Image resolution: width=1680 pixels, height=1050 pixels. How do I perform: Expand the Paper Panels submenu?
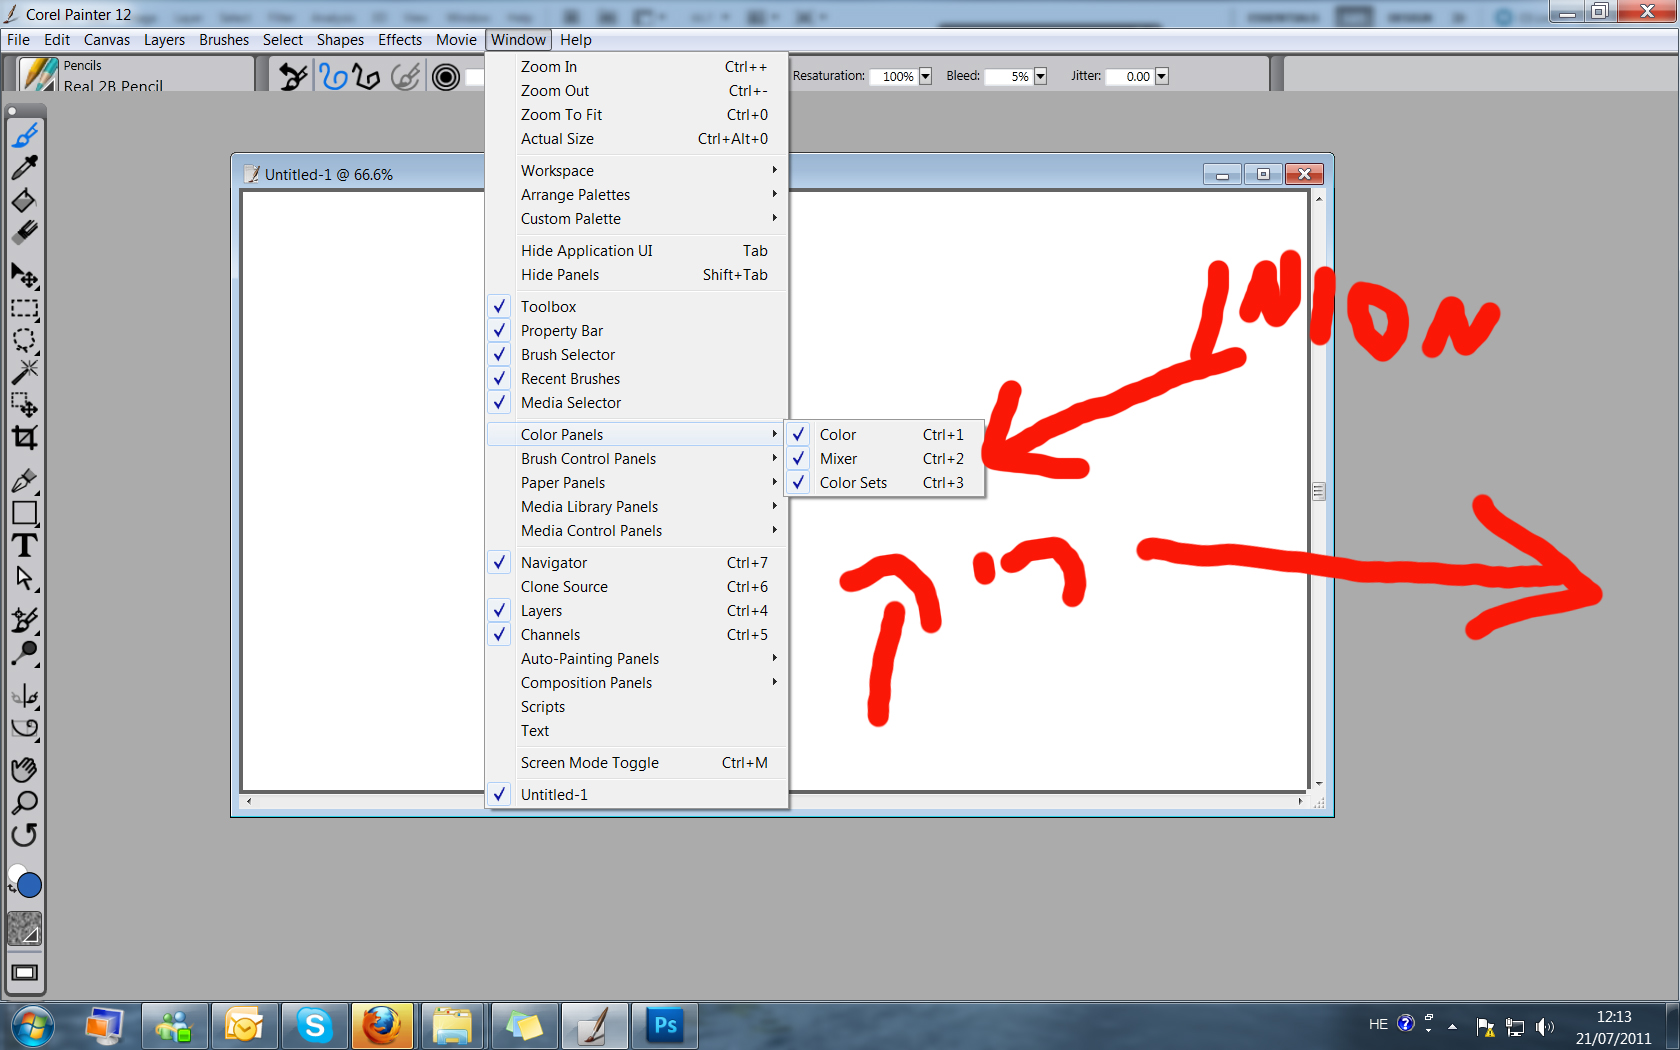pos(637,483)
